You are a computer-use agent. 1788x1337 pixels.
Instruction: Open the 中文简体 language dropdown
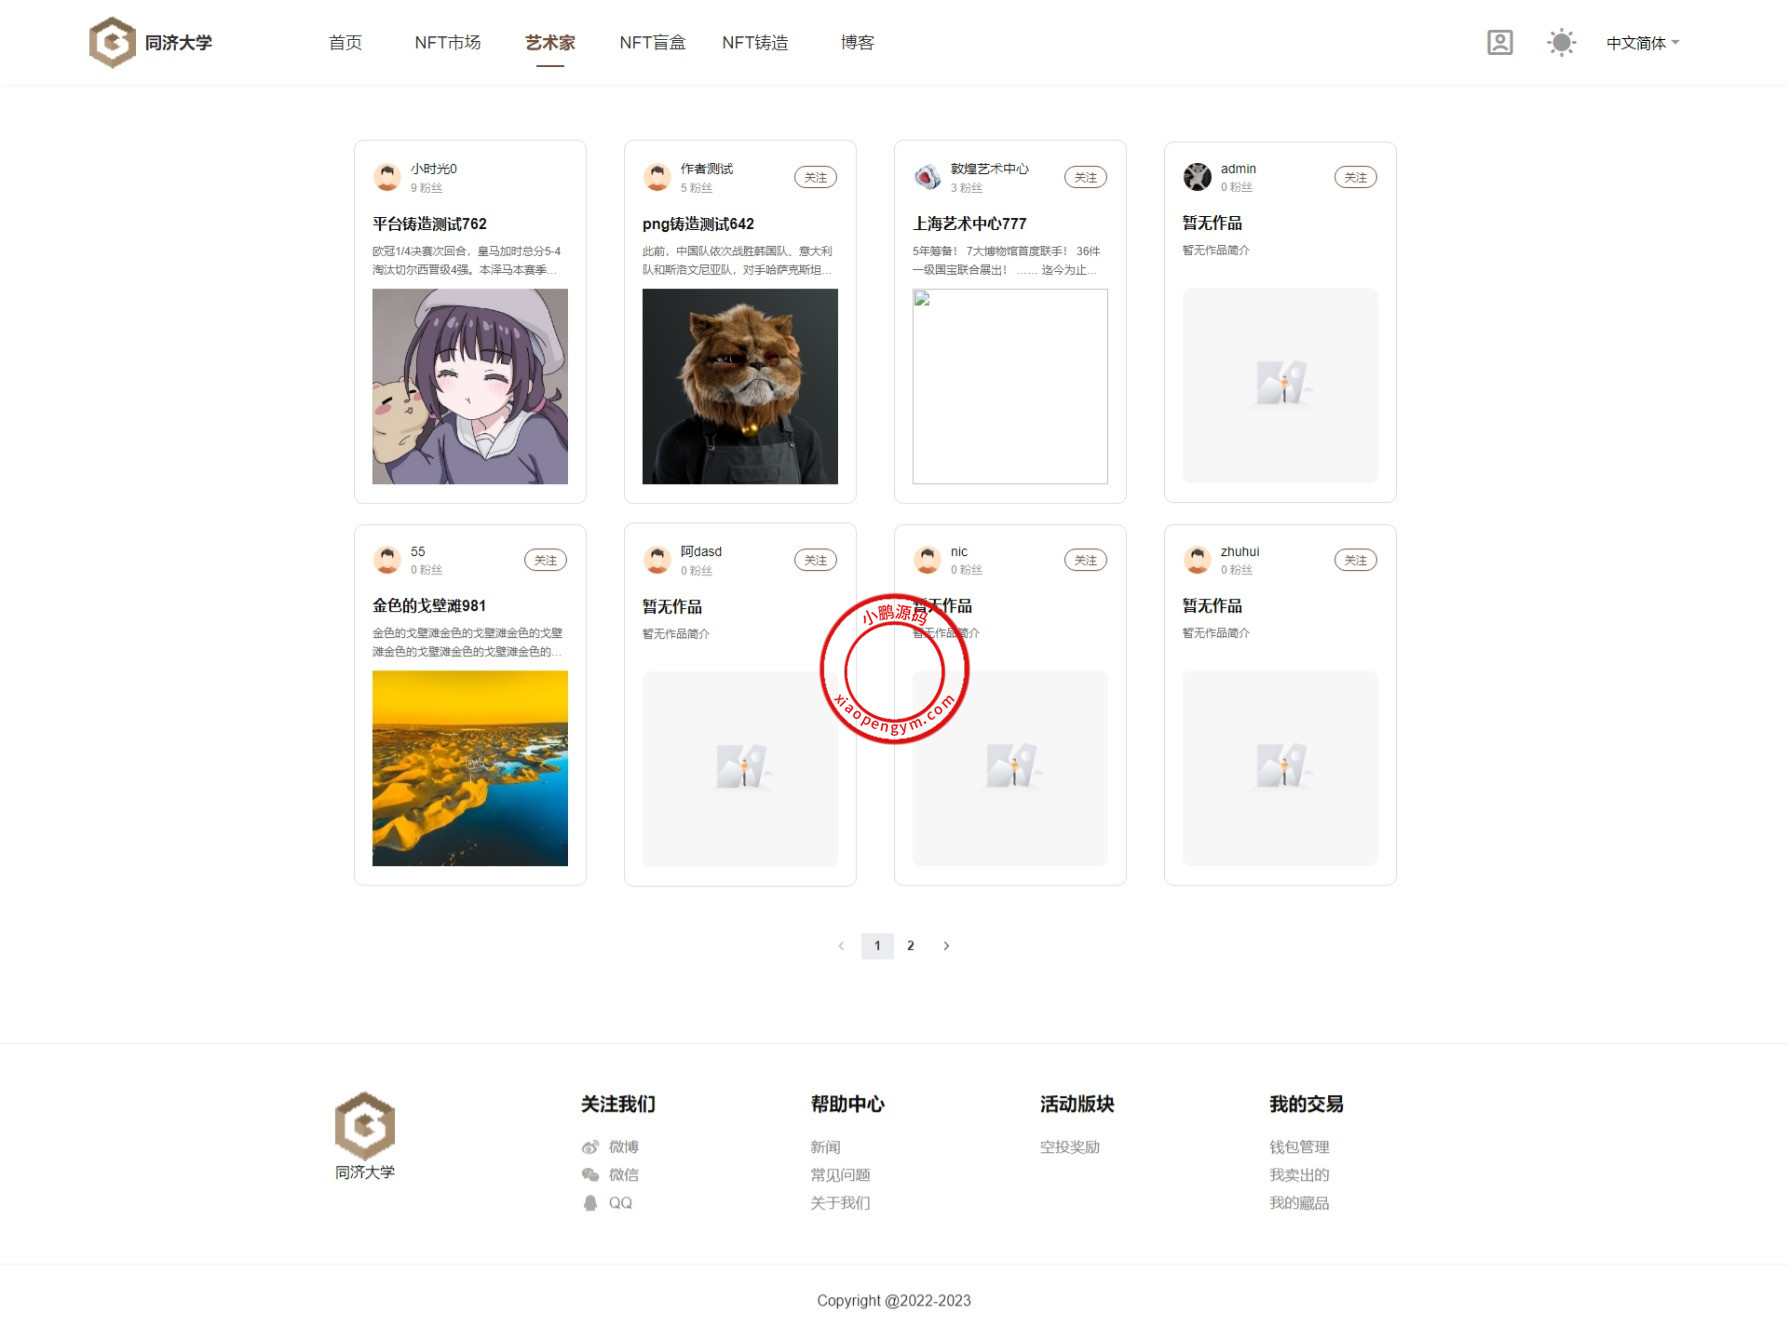click(x=1642, y=43)
